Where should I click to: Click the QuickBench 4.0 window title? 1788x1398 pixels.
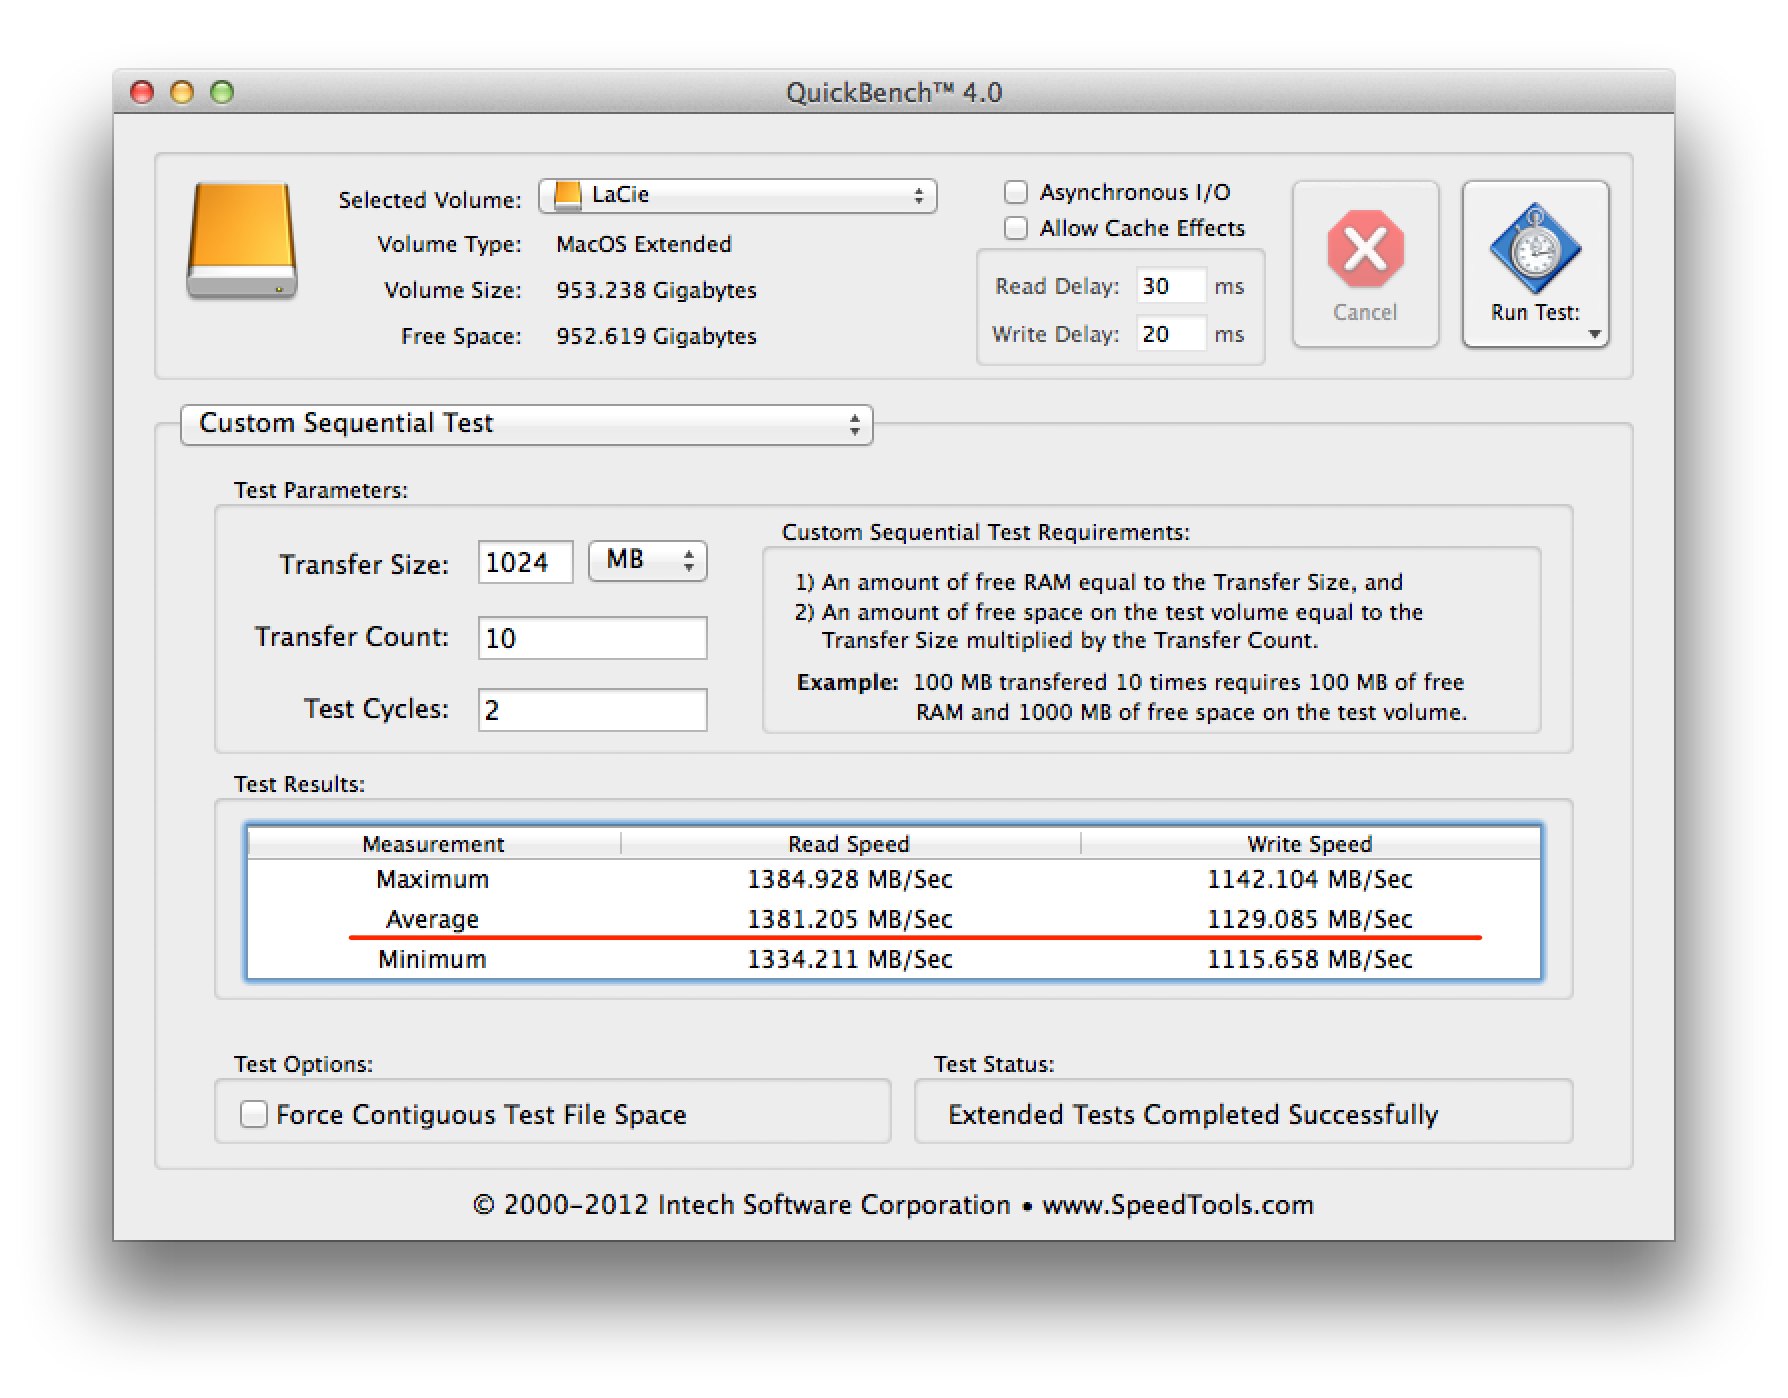(x=894, y=92)
